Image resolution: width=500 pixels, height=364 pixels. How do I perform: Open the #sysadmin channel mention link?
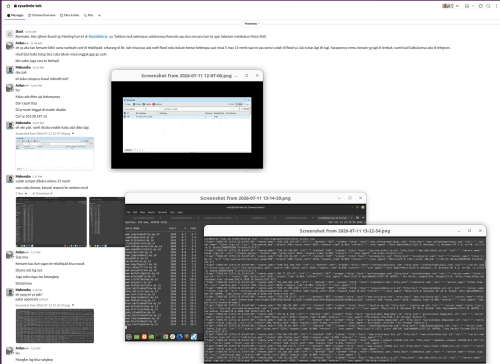(x=98, y=36)
